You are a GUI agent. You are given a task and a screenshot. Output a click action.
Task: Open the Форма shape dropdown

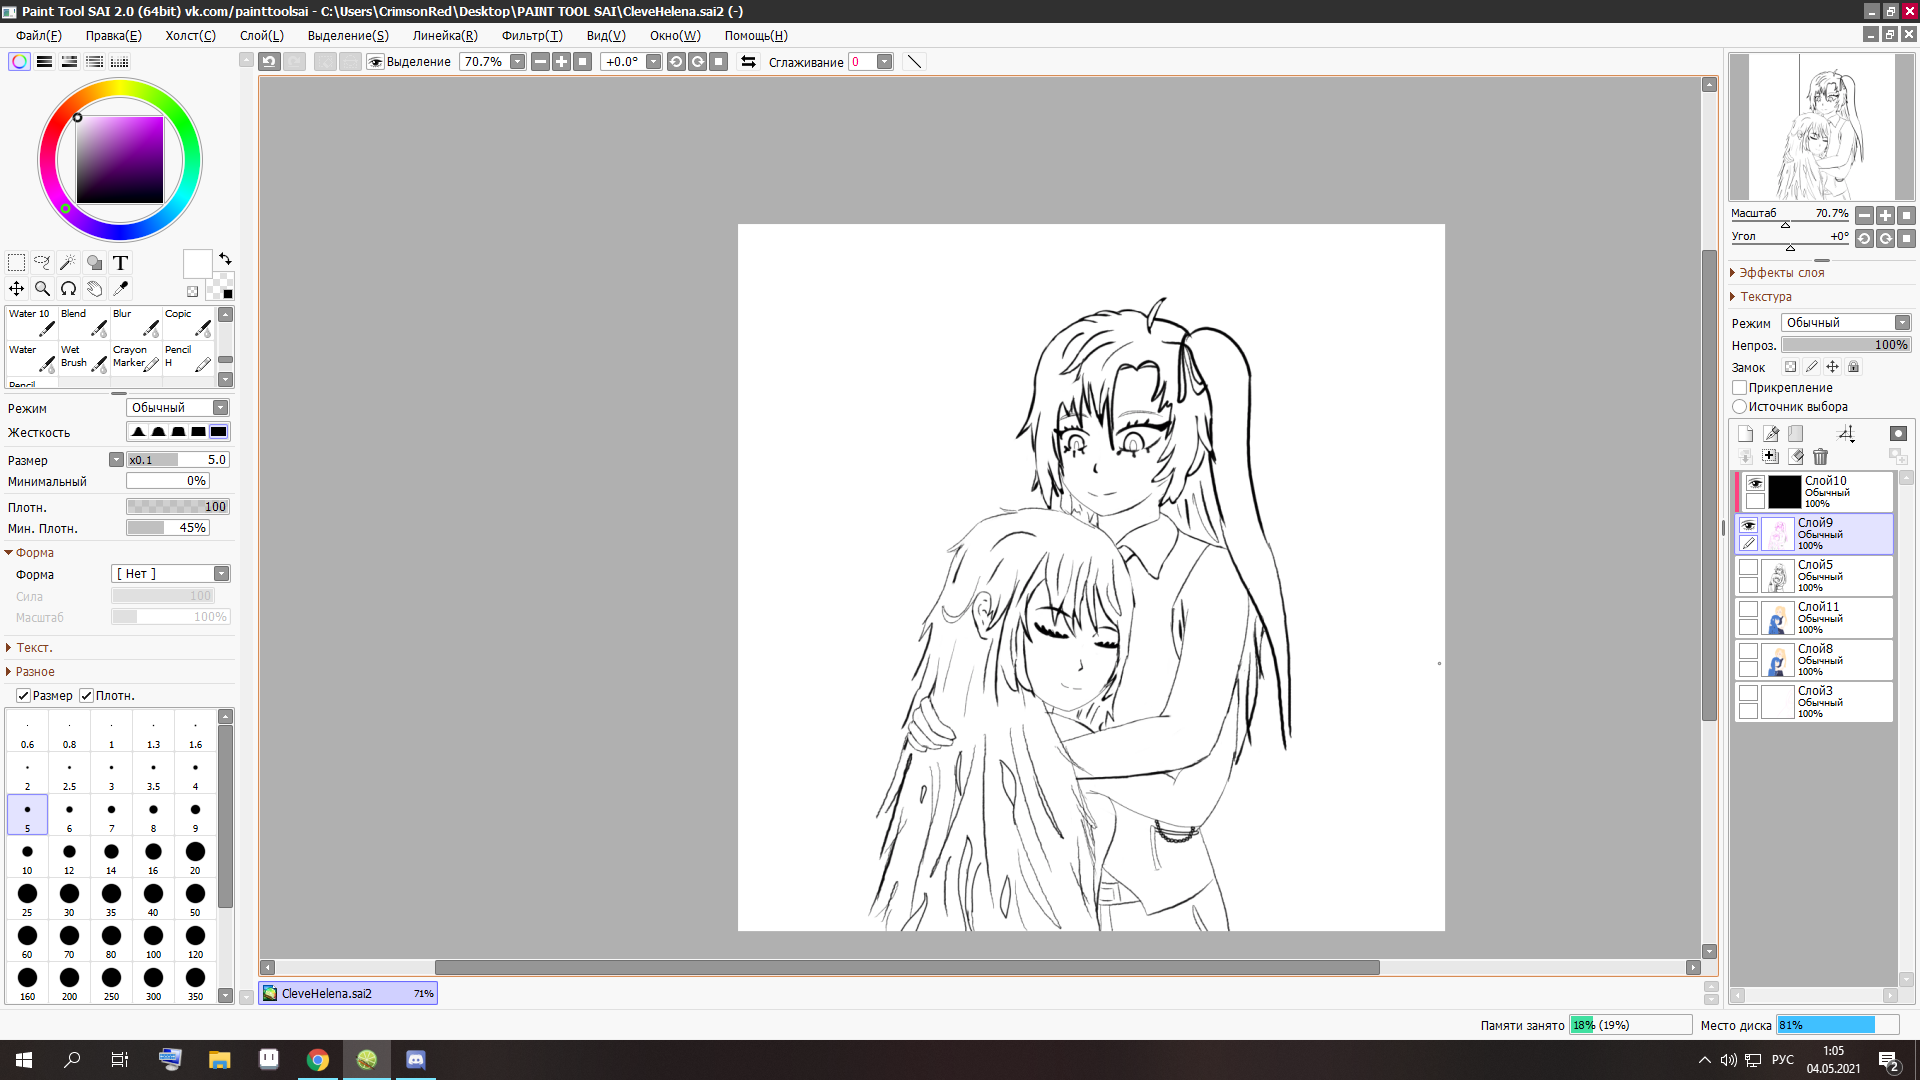[170, 574]
